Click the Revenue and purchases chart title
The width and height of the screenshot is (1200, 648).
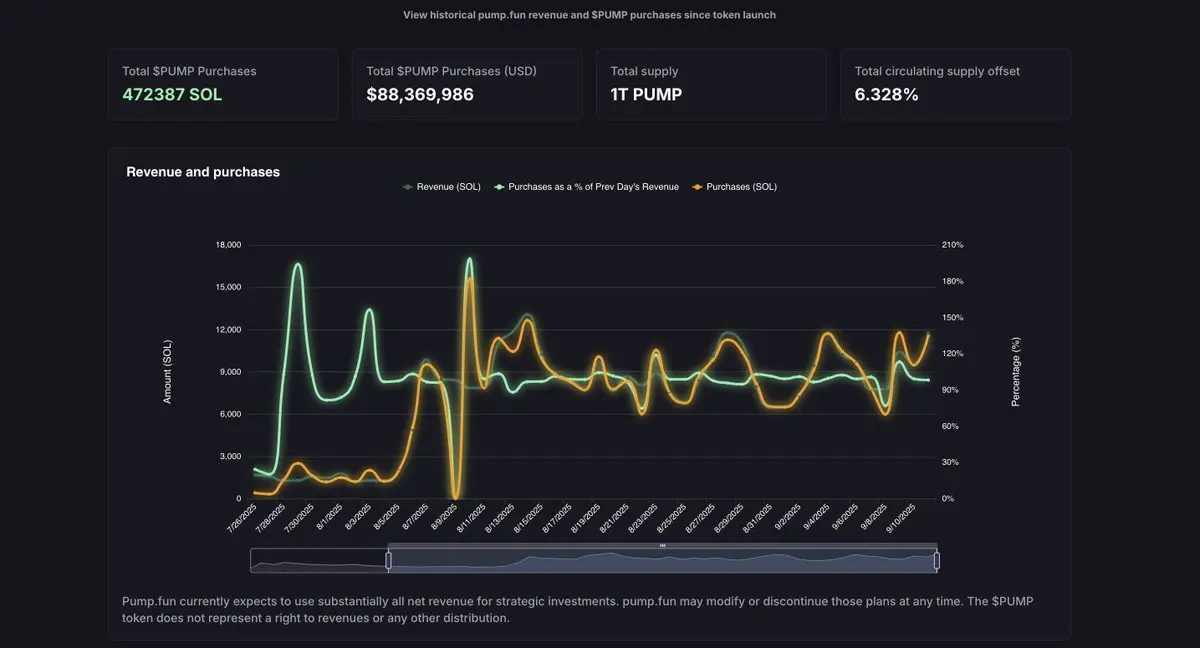tap(203, 172)
